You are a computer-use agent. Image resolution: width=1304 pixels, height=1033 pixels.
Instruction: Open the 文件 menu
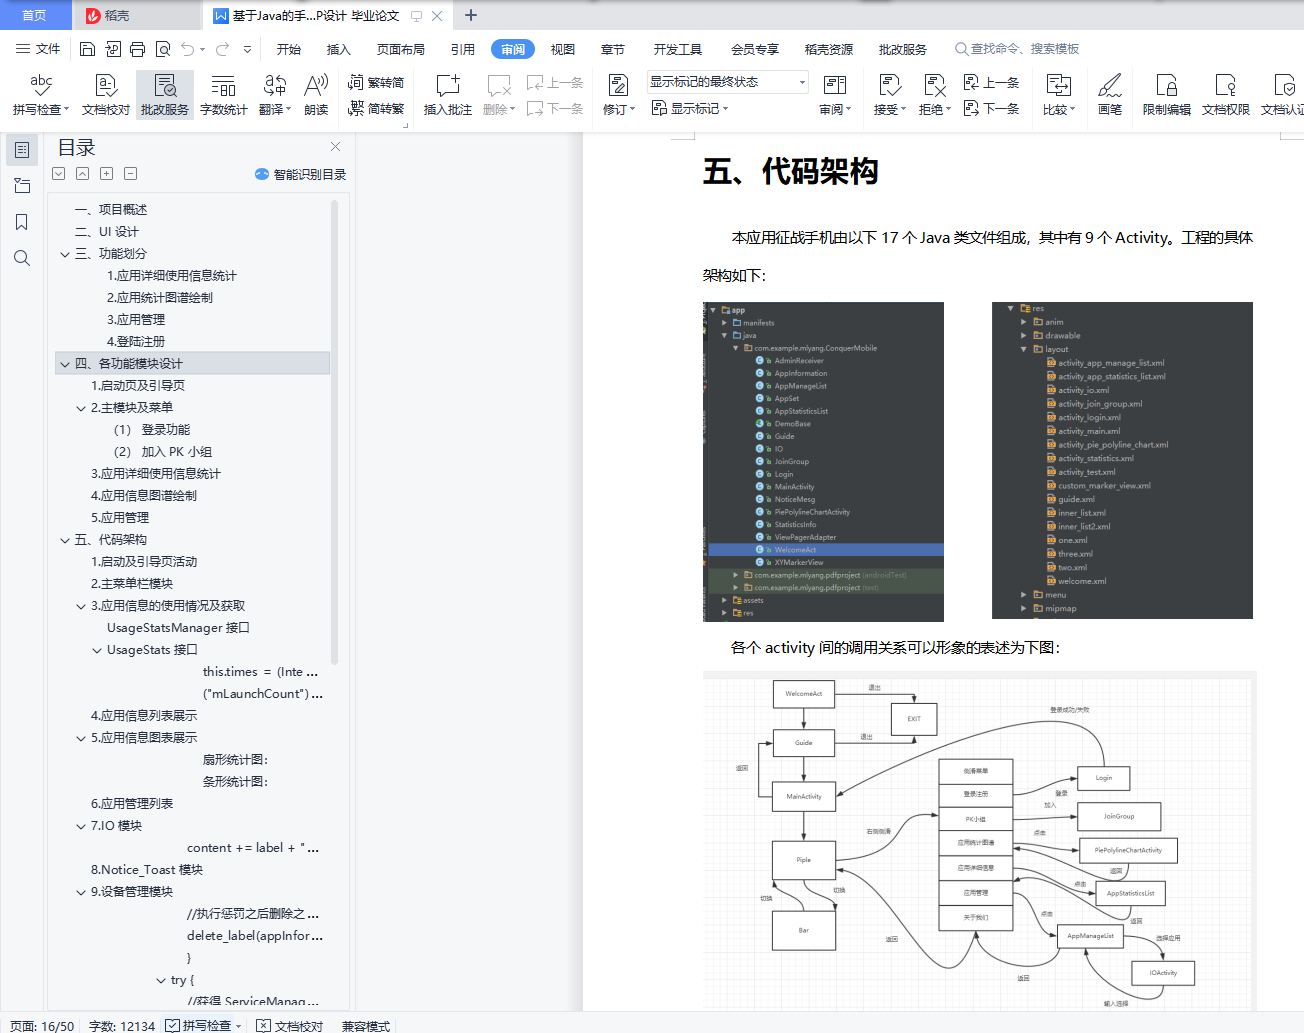click(38, 49)
